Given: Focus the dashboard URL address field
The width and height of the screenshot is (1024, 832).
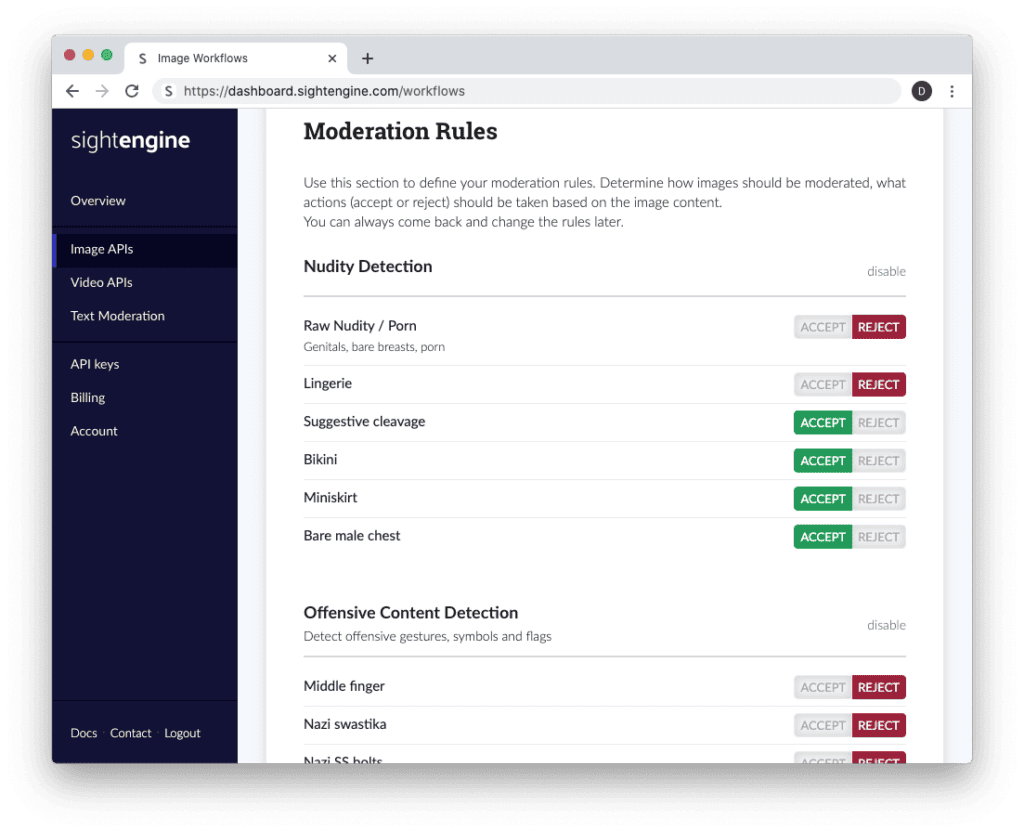Looking at the screenshot, I should tap(527, 91).
